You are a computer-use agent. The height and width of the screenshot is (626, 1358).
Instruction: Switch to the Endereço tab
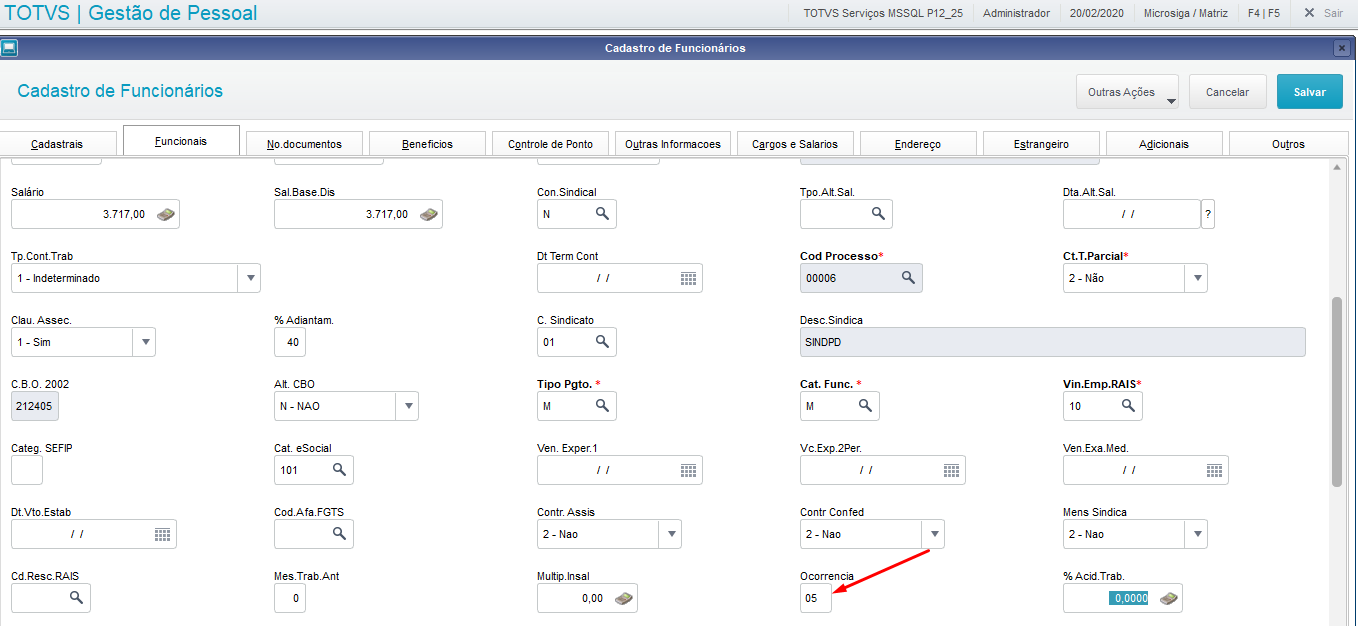pyautogui.click(x=918, y=144)
